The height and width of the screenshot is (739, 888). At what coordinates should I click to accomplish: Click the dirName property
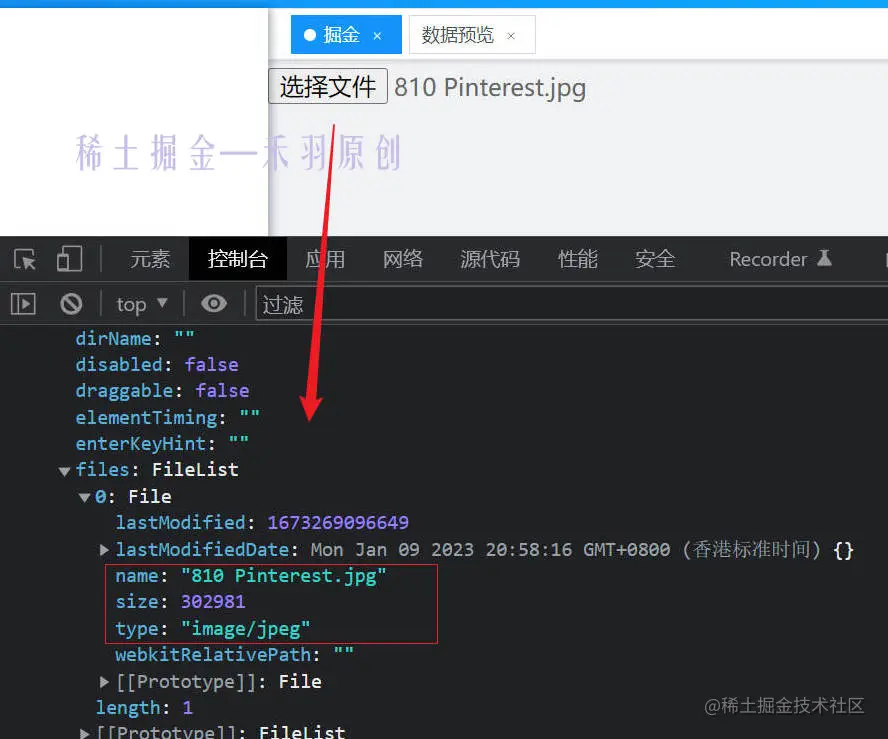pyautogui.click(x=135, y=338)
